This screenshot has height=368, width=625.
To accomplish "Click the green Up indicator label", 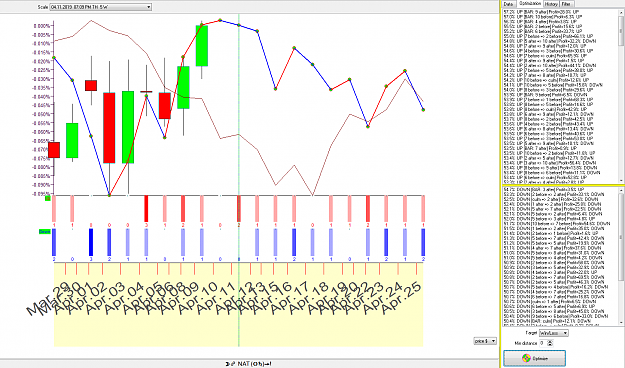I will click(47, 198).
